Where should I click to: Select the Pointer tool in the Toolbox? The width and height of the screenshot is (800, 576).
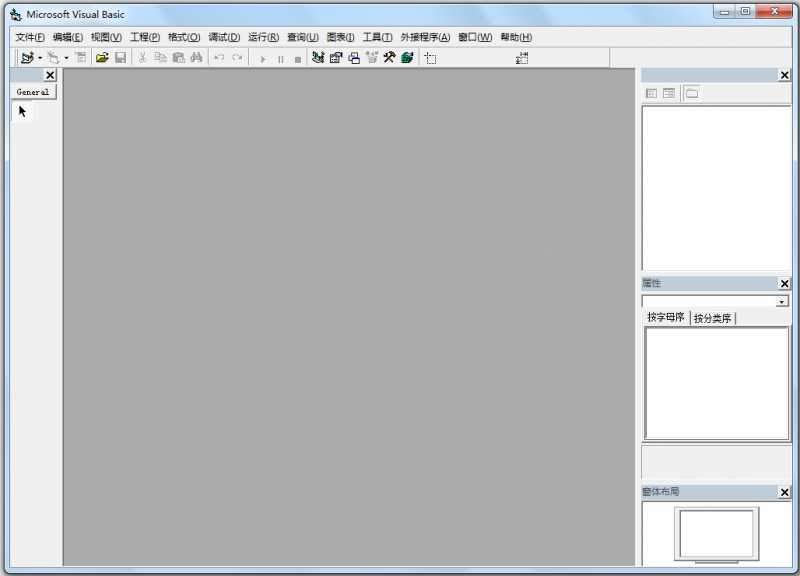[x=21, y=111]
